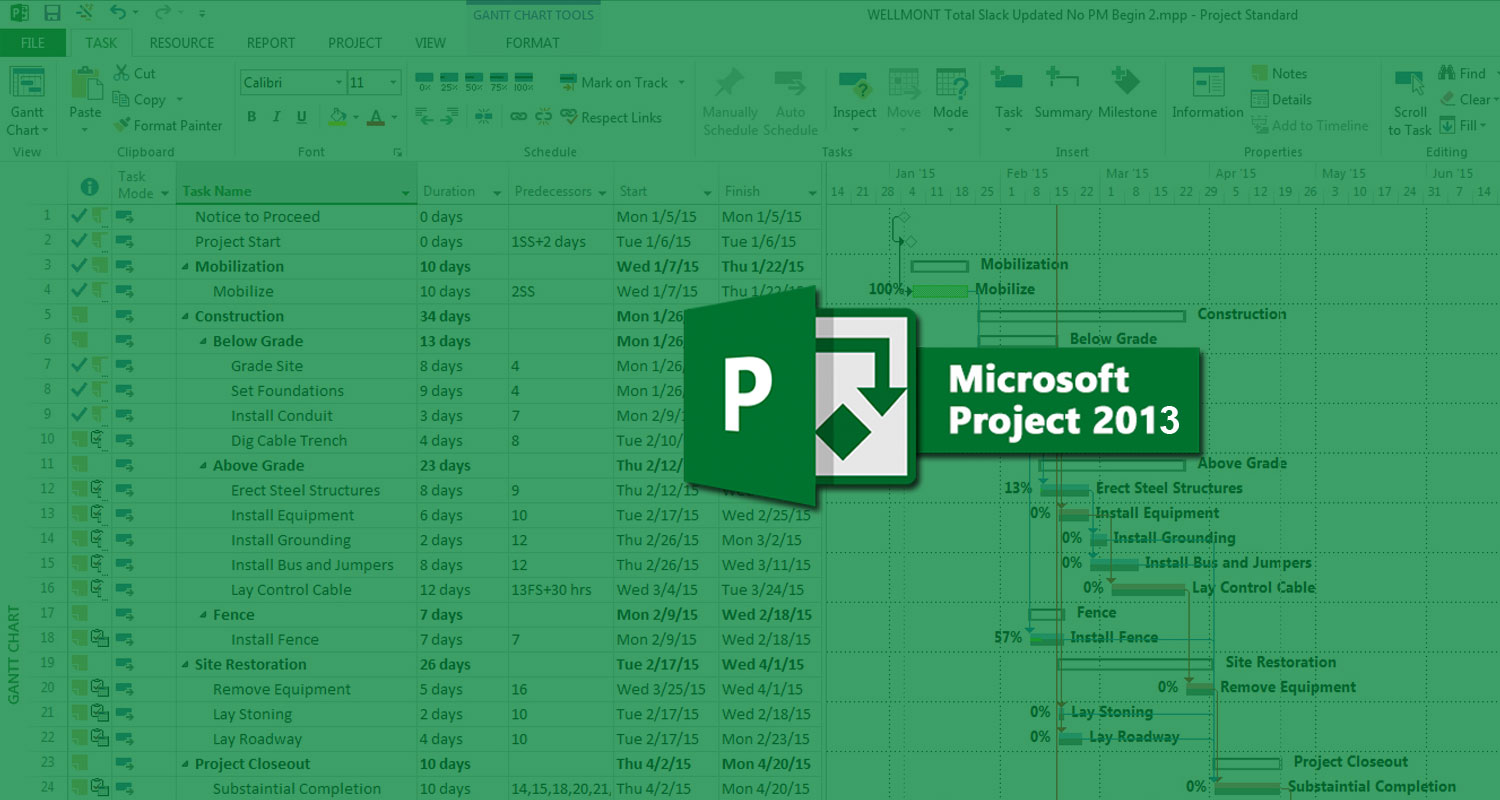Open the Calibri font name dropdown
The width and height of the screenshot is (1500, 800).
(339, 83)
